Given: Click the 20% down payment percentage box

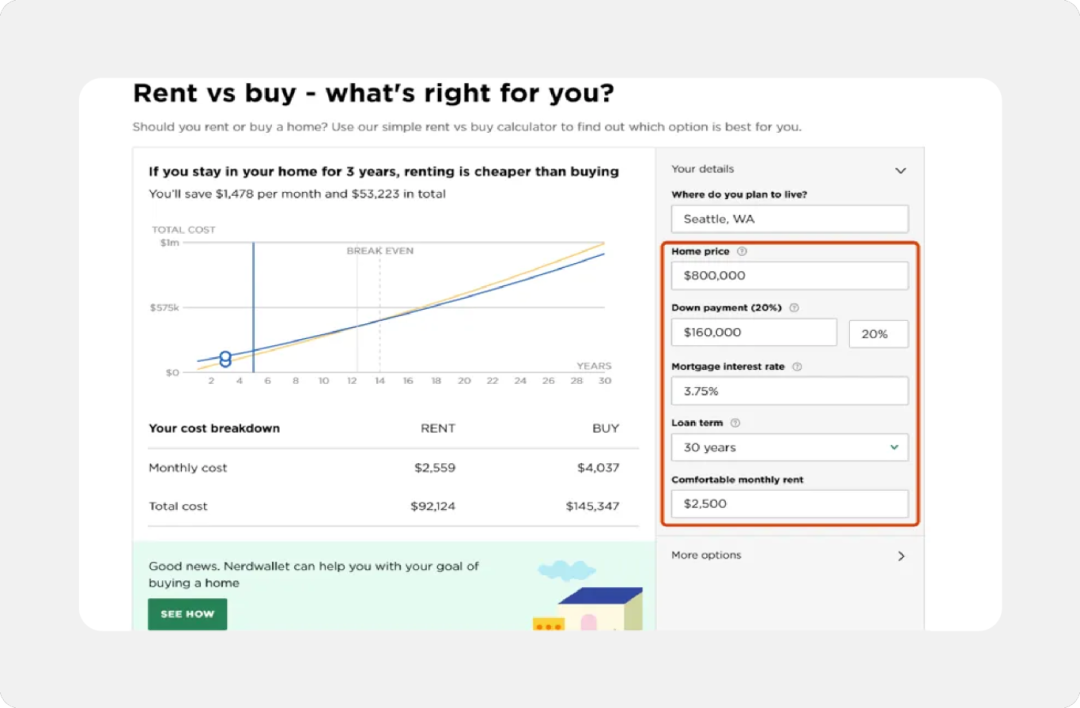Looking at the screenshot, I should [x=878, y=334].
